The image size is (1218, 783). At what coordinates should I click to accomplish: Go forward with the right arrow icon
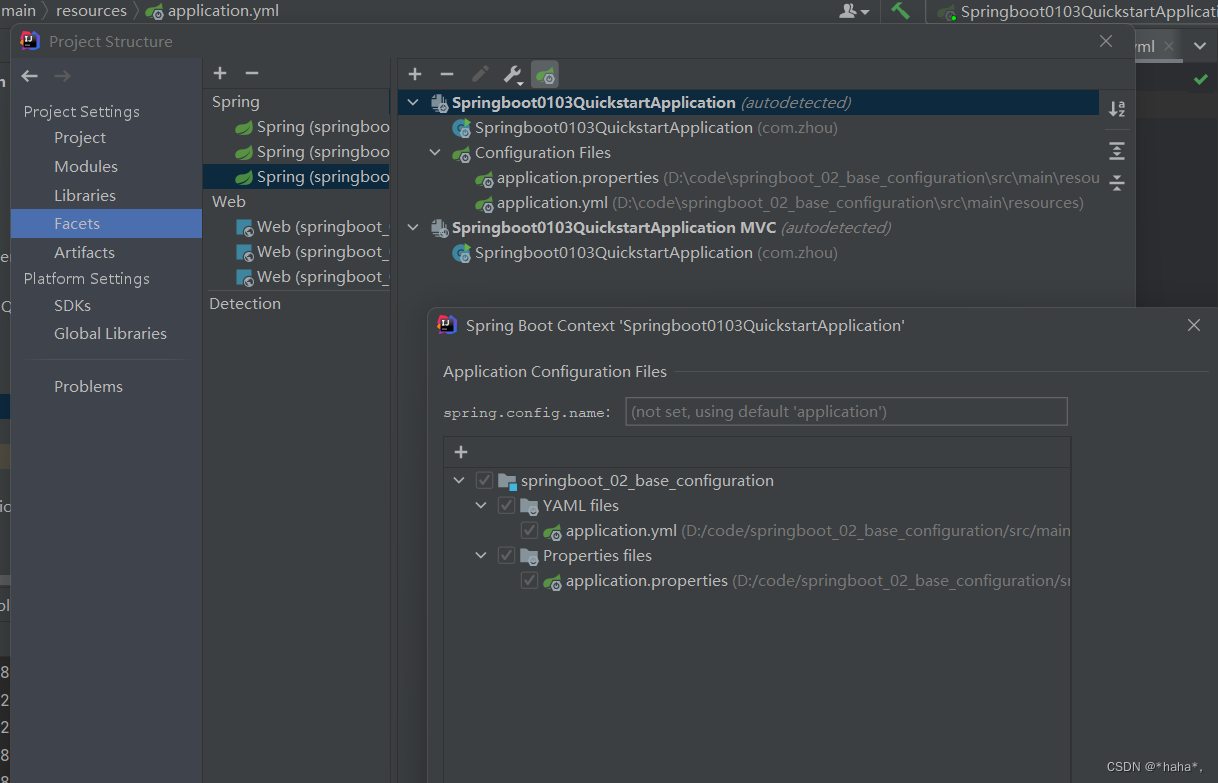pyautogui.click(x=62, y=76)
